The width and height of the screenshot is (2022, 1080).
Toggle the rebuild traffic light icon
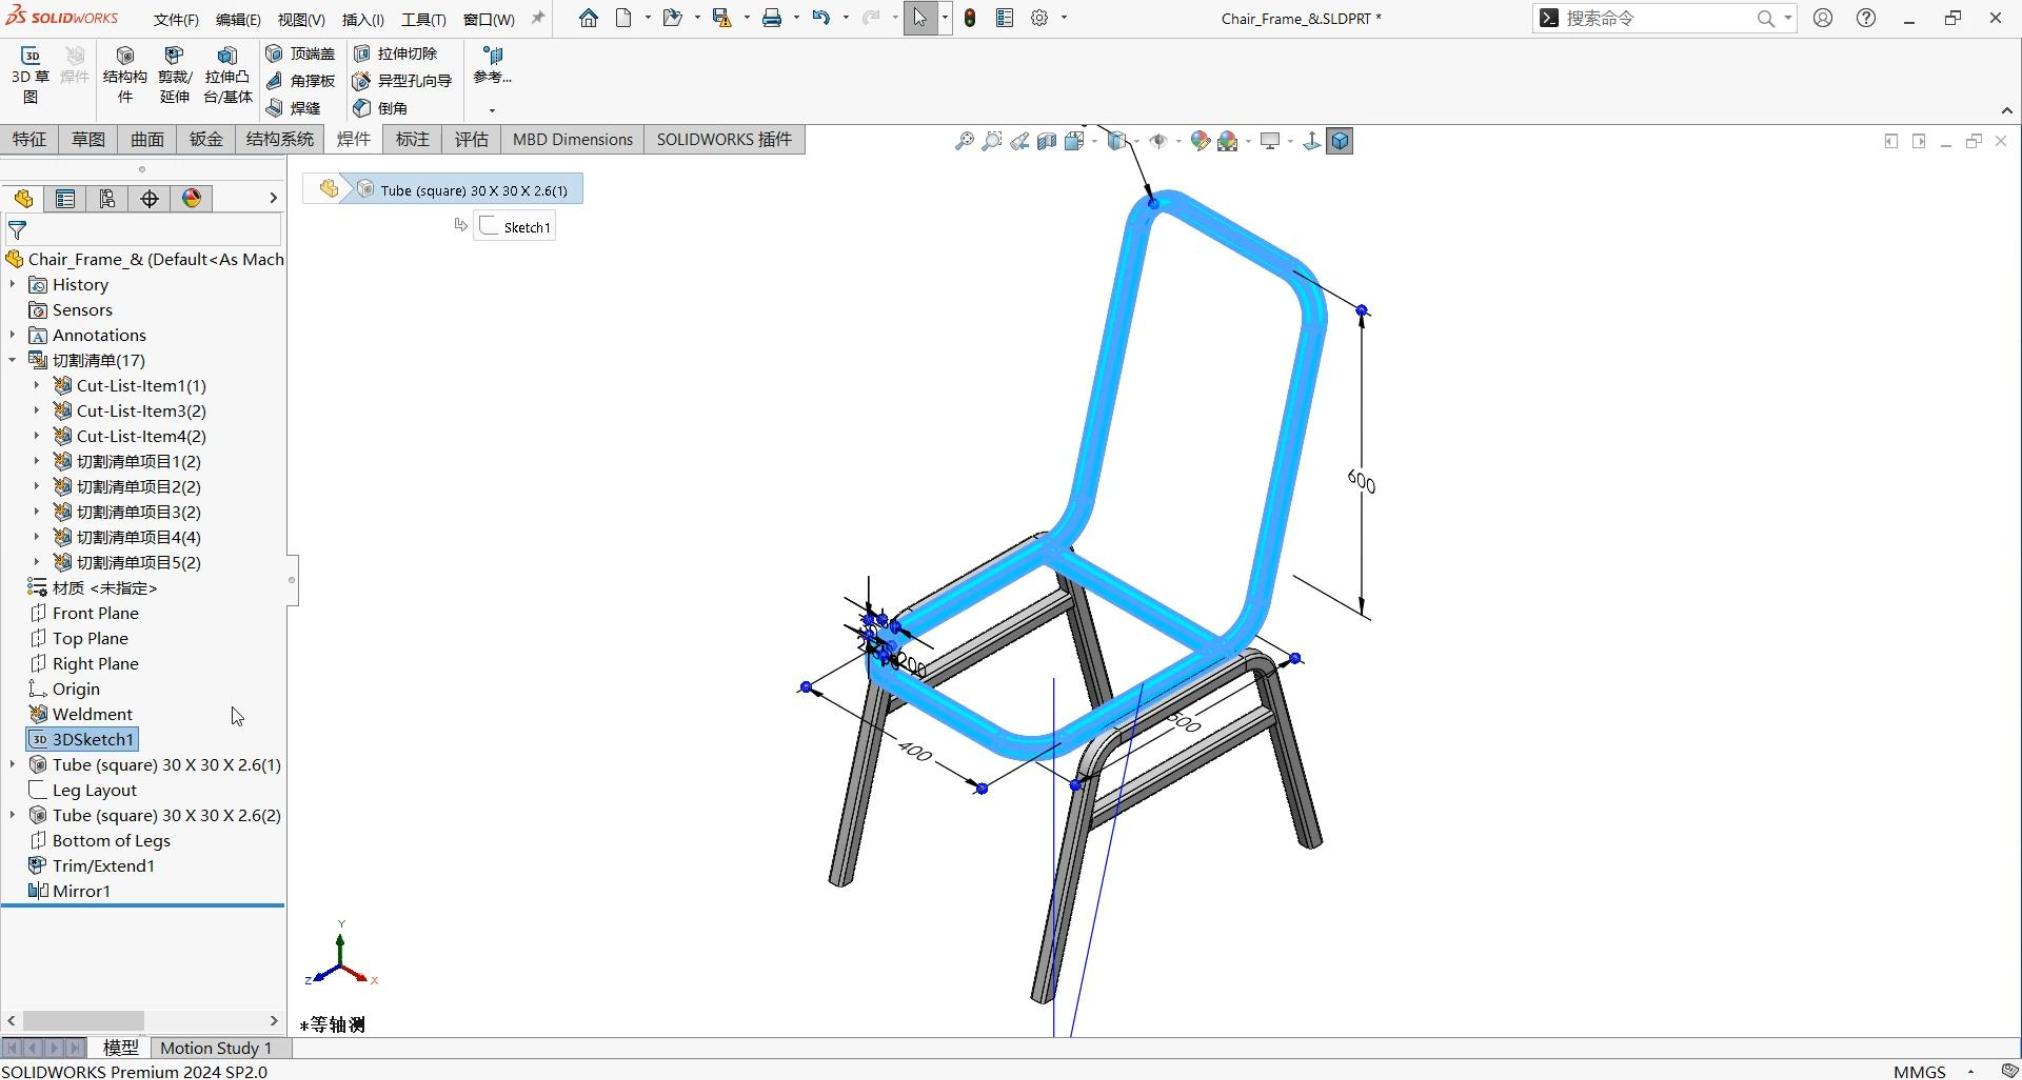pos(970,18)
